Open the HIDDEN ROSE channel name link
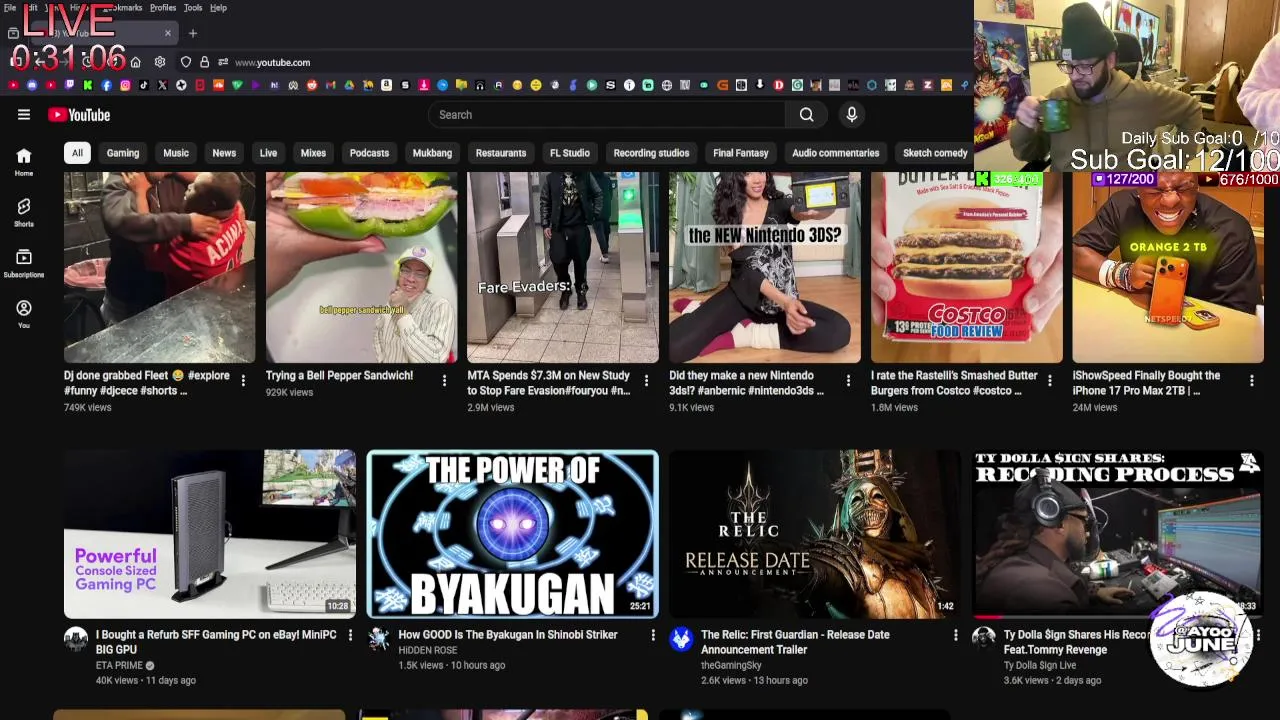This screenshot has width=1280, height=720. click(428, 650)
